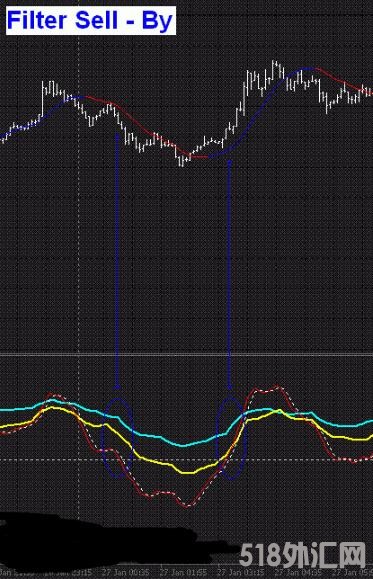Click the highest price bar on the chart
The height and width of the screenshot is (579, 373).
274,68
